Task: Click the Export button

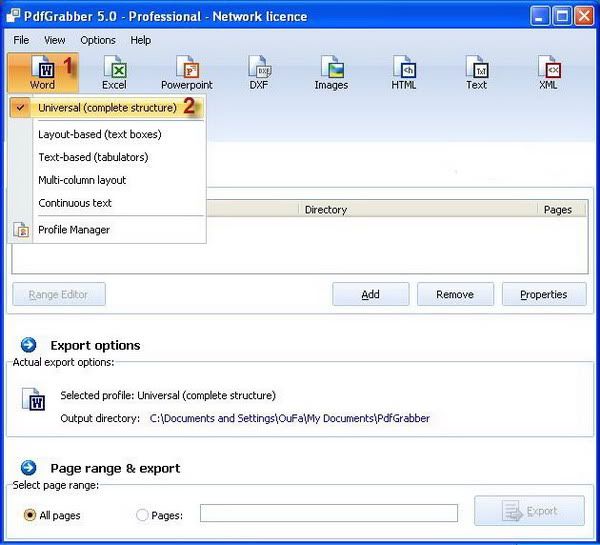Action: [530, 511]
